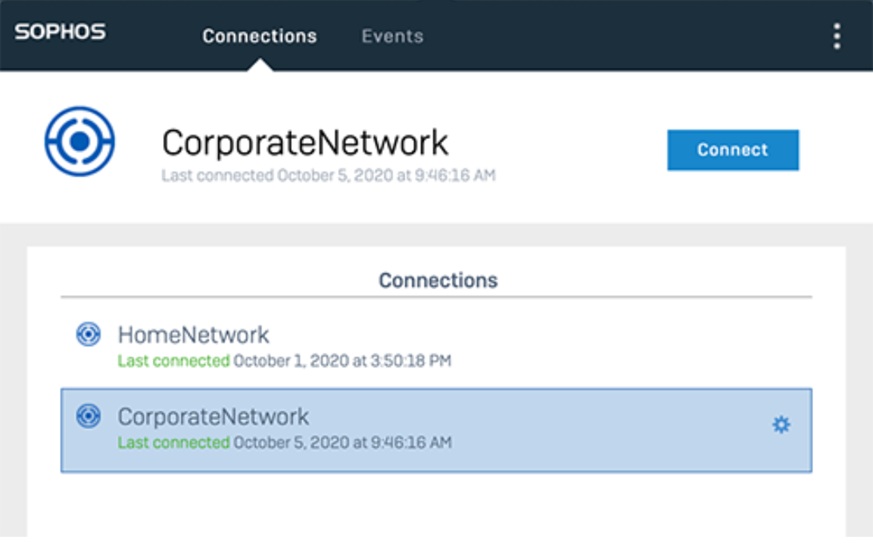Click the list CorporateNetwork's green Last connected label
The image size is (873, 559).
pyautogui.click(x=174, y=442)
